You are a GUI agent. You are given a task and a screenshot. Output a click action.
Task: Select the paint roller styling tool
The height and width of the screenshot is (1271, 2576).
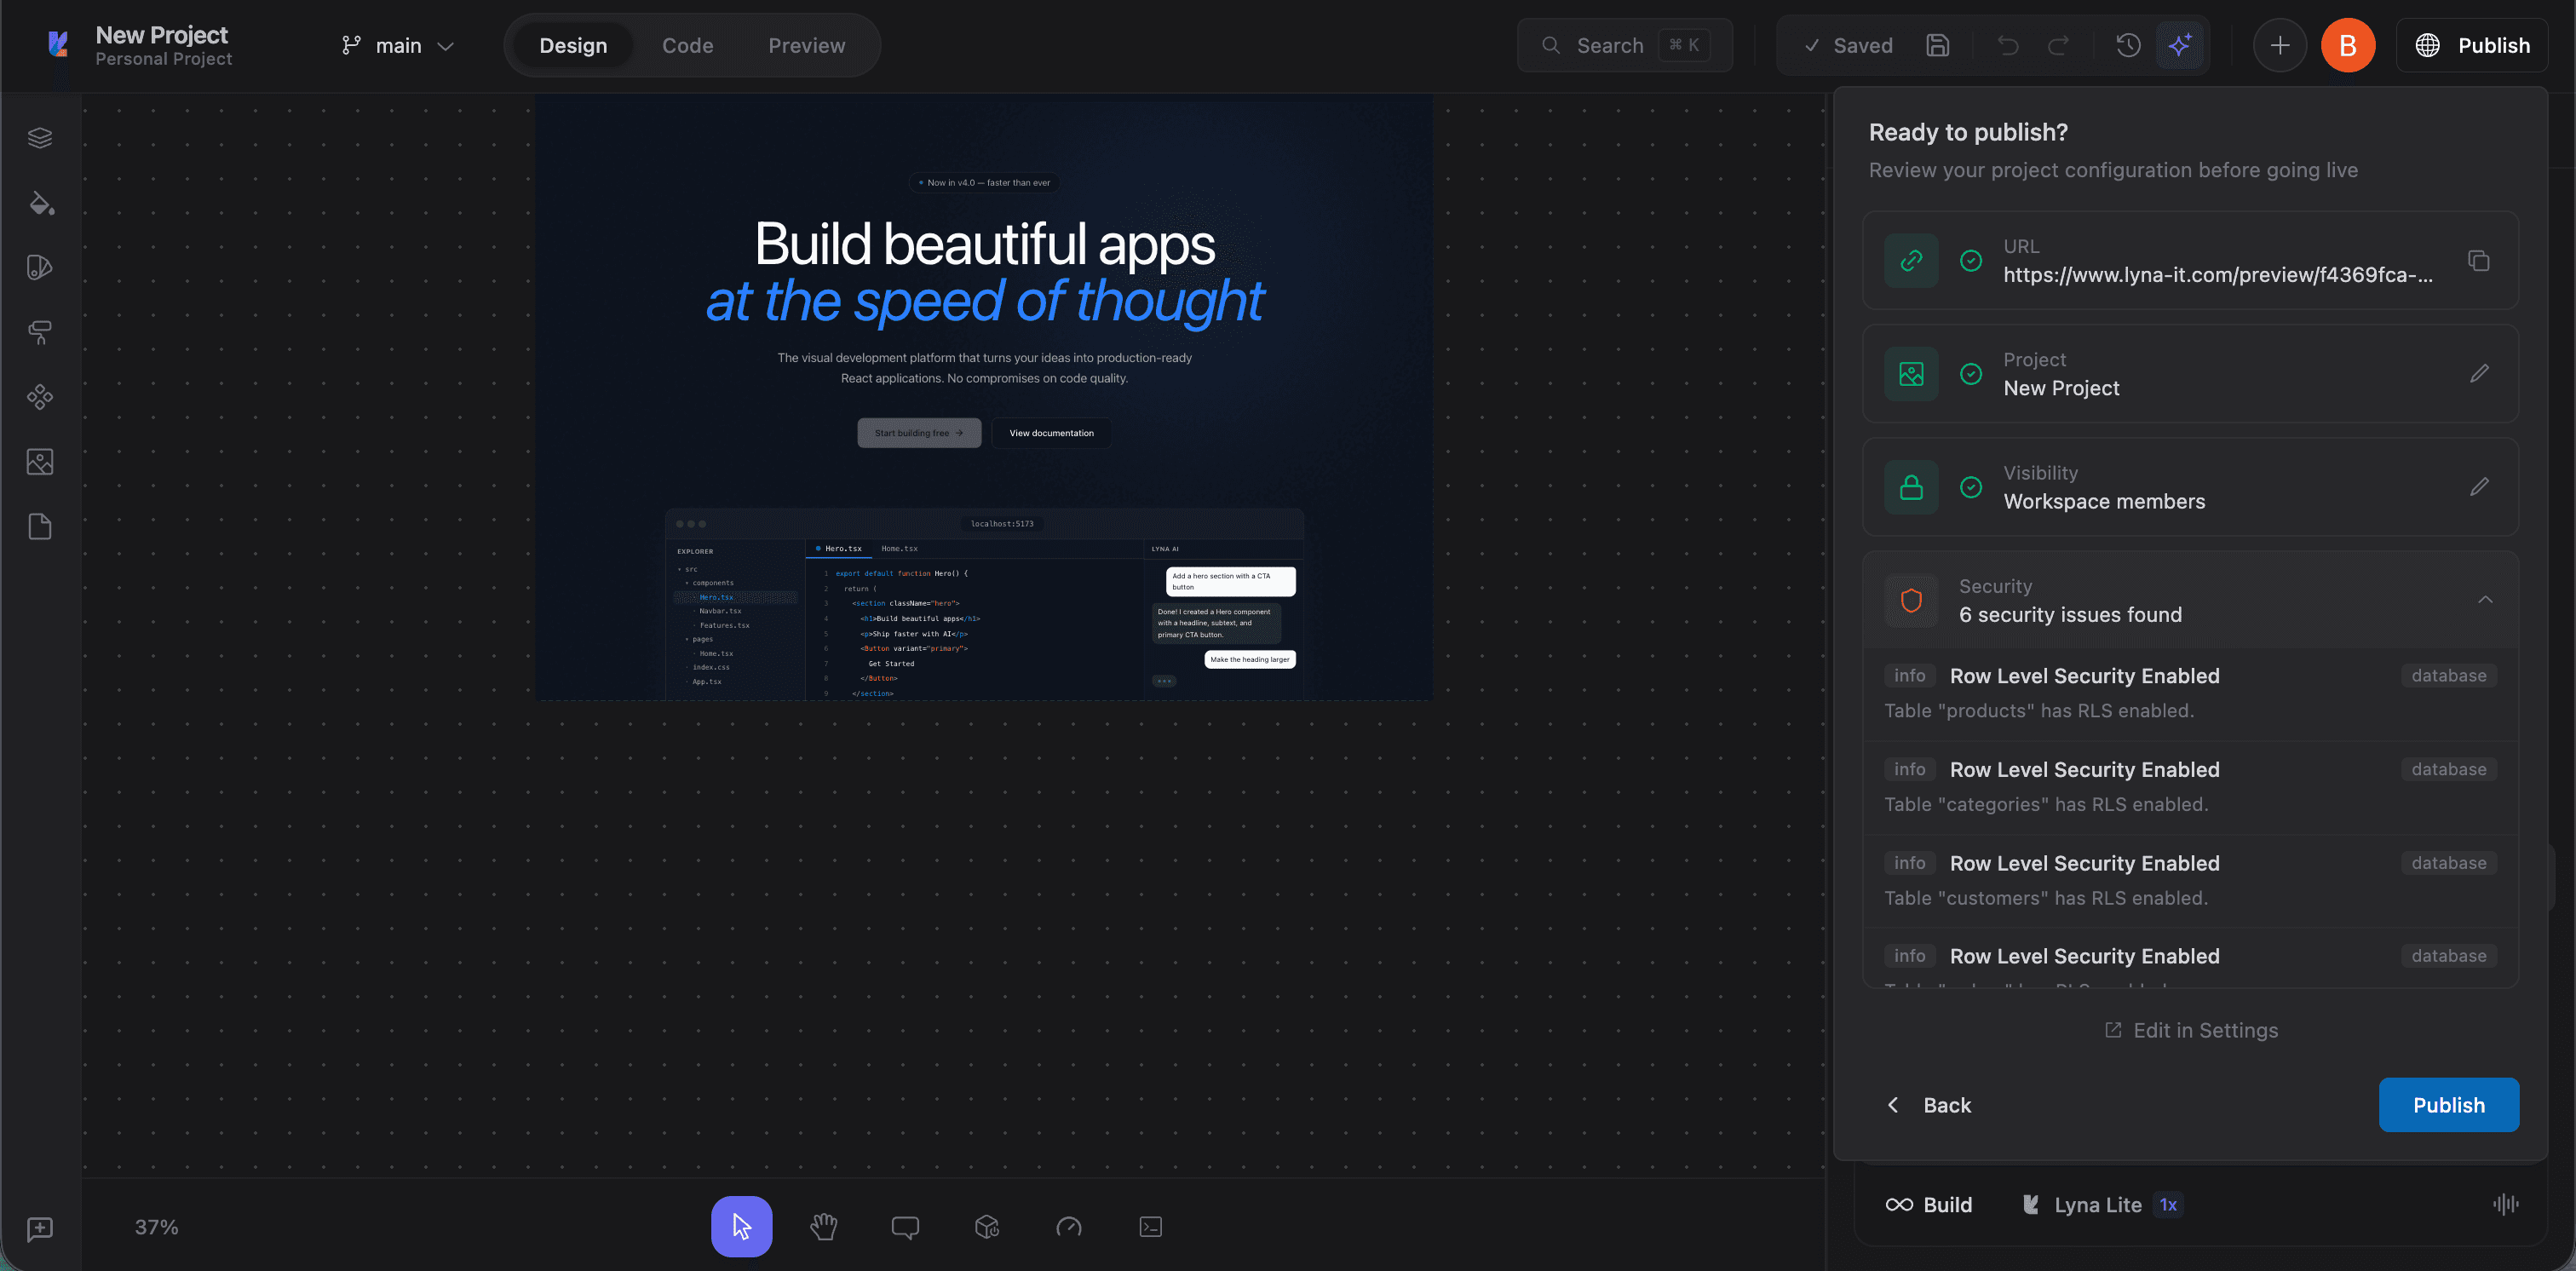point(40,332)
